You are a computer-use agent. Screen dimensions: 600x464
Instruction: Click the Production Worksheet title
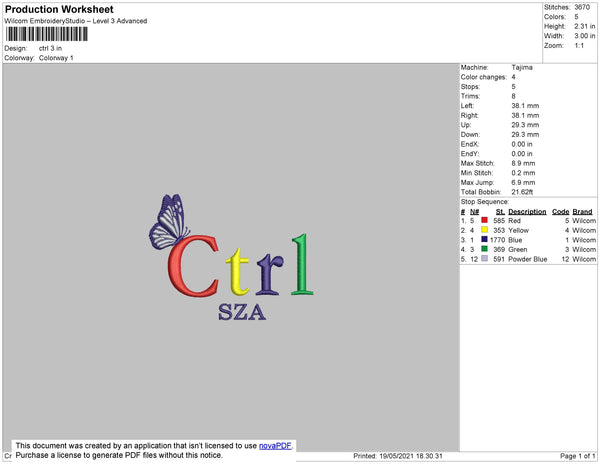click(59, 9)
